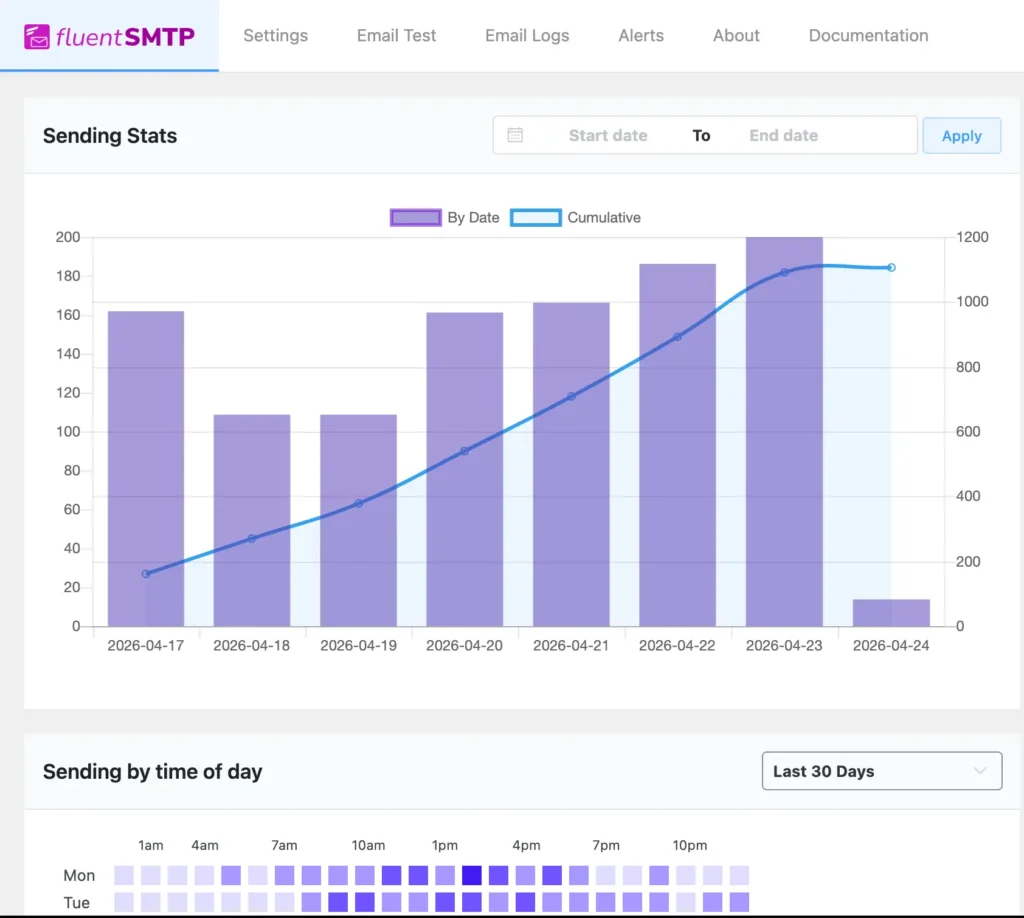The image size is (1024, 918).
Task: Click the final cumulative data point on the line
Action: click(889, 267)
